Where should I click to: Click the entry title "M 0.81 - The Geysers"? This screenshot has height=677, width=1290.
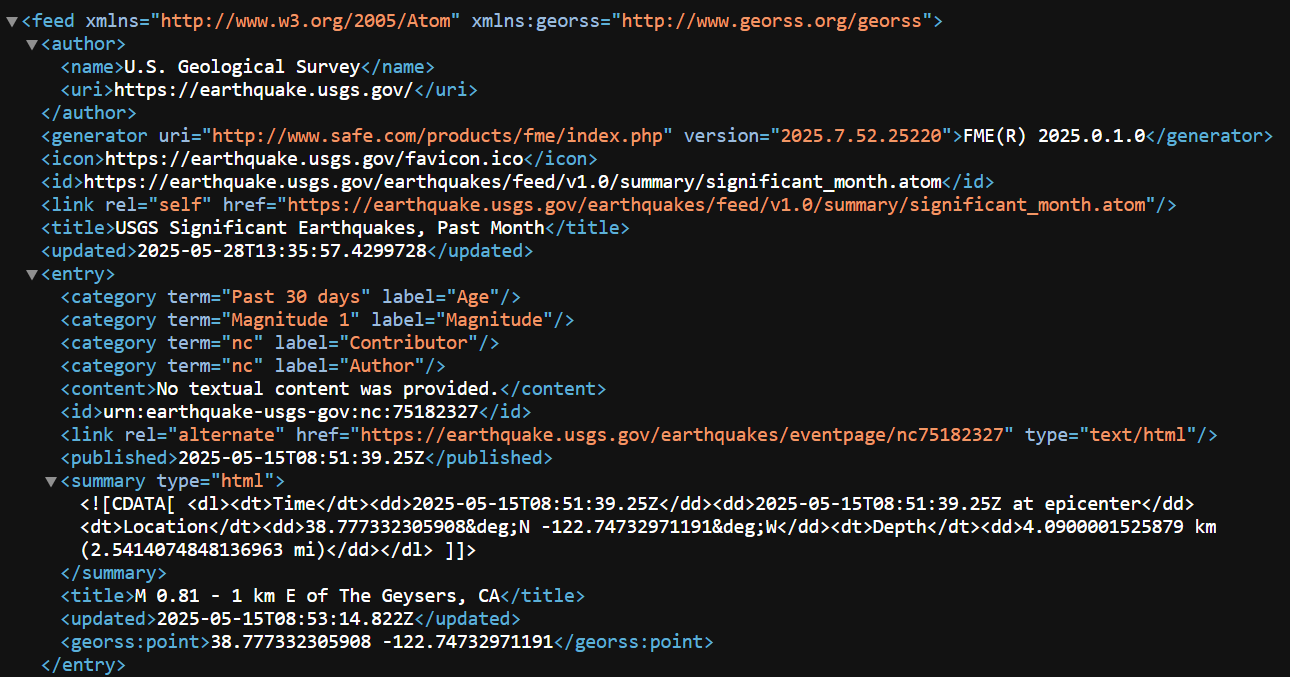318,596
